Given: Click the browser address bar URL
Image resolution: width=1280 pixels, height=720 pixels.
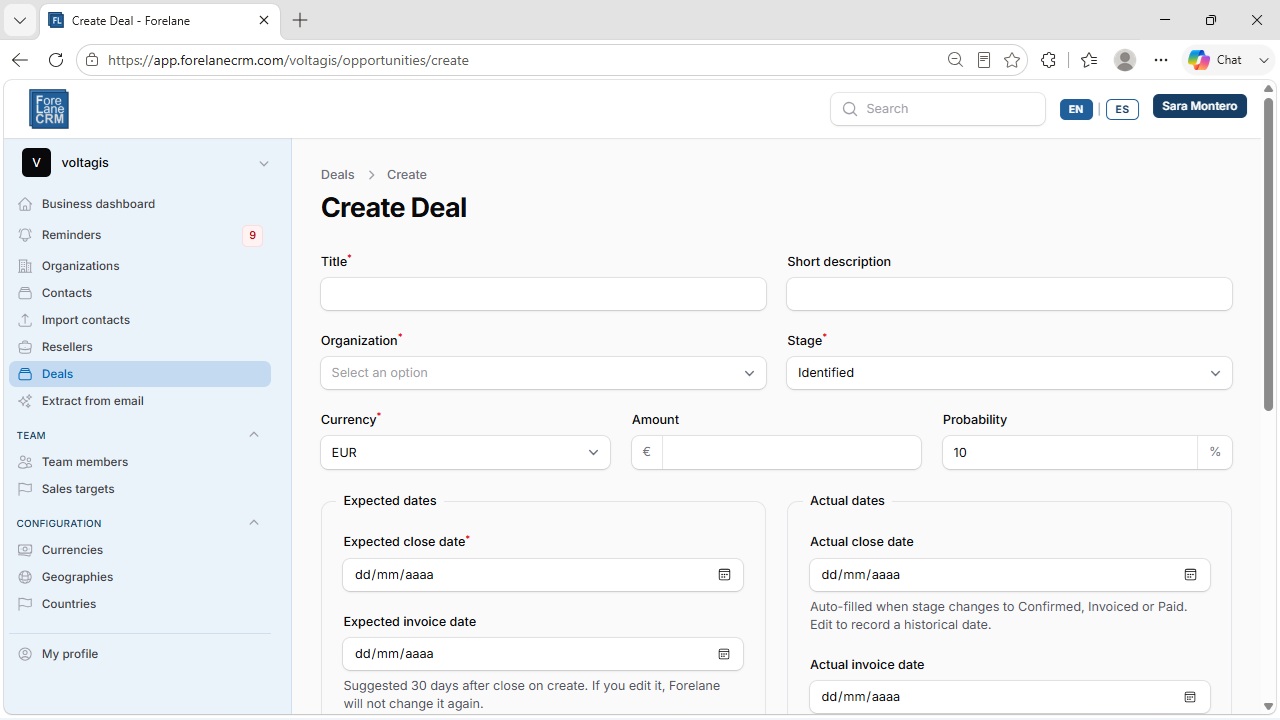Looking at the screenshot, I should tap(288, 60).
